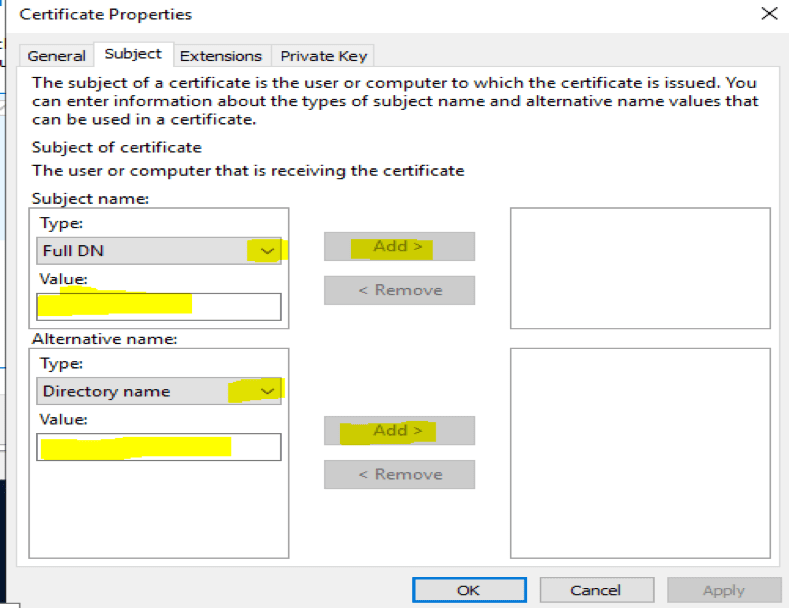Screen dimensions: 789x608
Task: Click the Apply button
Action: click(723, 590)
